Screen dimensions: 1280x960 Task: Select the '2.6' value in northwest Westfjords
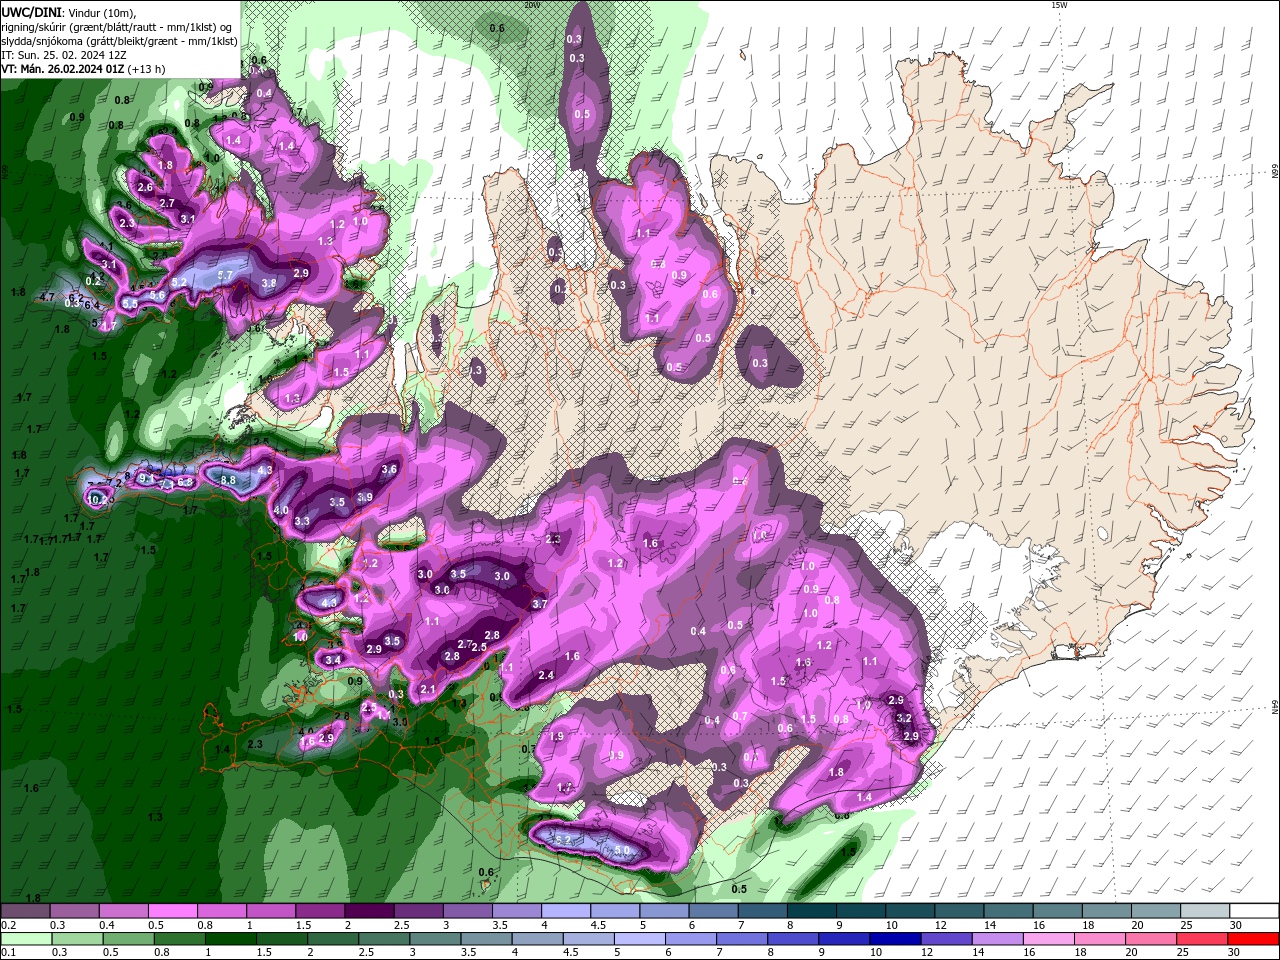[x=145, y=187]
